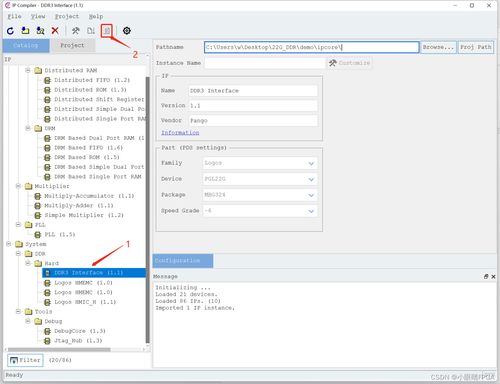Collapse the Distributed RAM tree node

pyautogui.click(x=28, y=70)
